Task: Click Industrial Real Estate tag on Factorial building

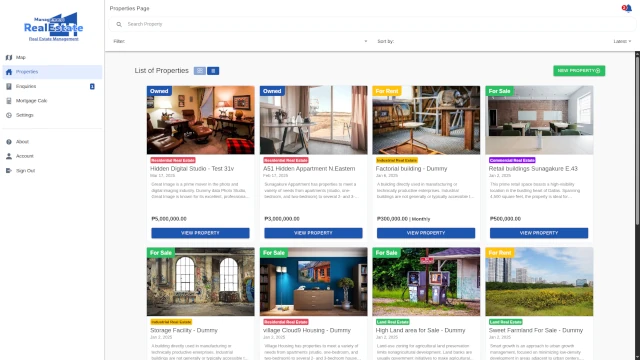Action: pos(397,160)
